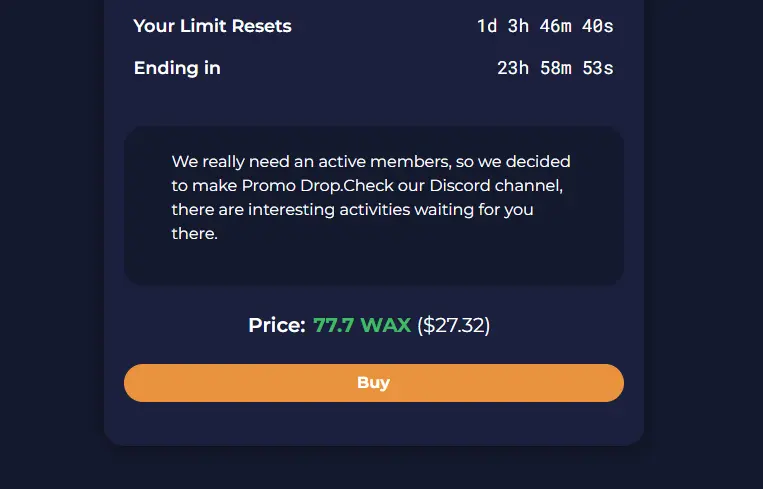Click '53s' in the ending countdown

point(598,68)
